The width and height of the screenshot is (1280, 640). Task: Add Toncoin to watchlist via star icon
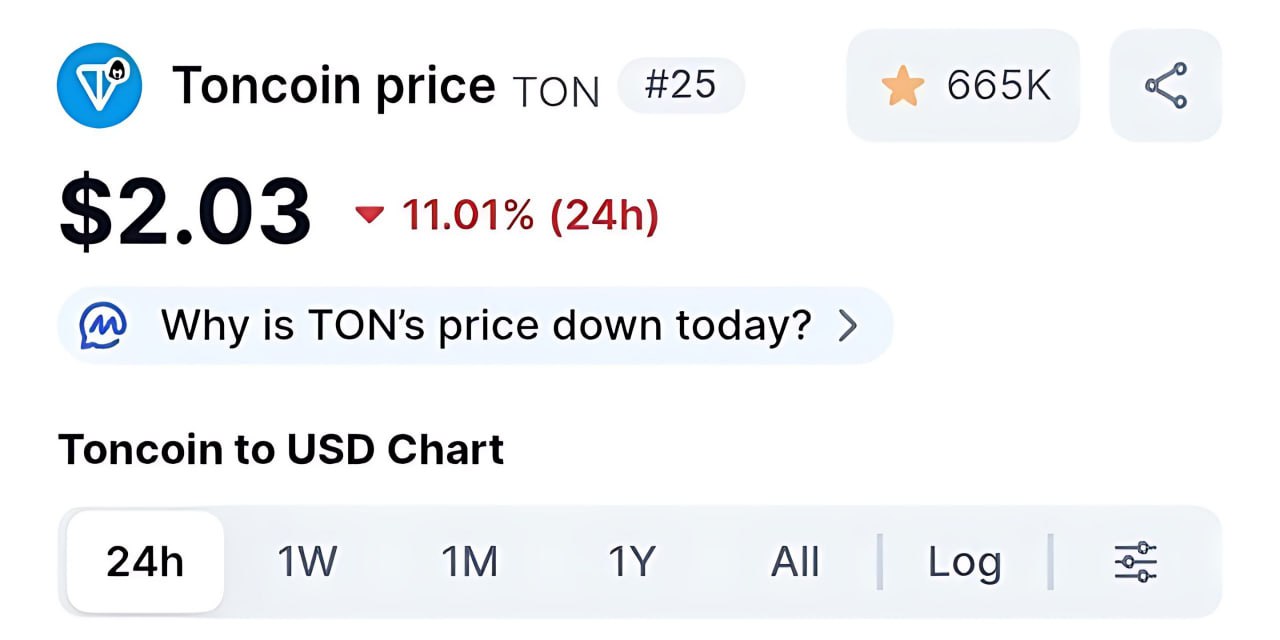pos(903,87)
